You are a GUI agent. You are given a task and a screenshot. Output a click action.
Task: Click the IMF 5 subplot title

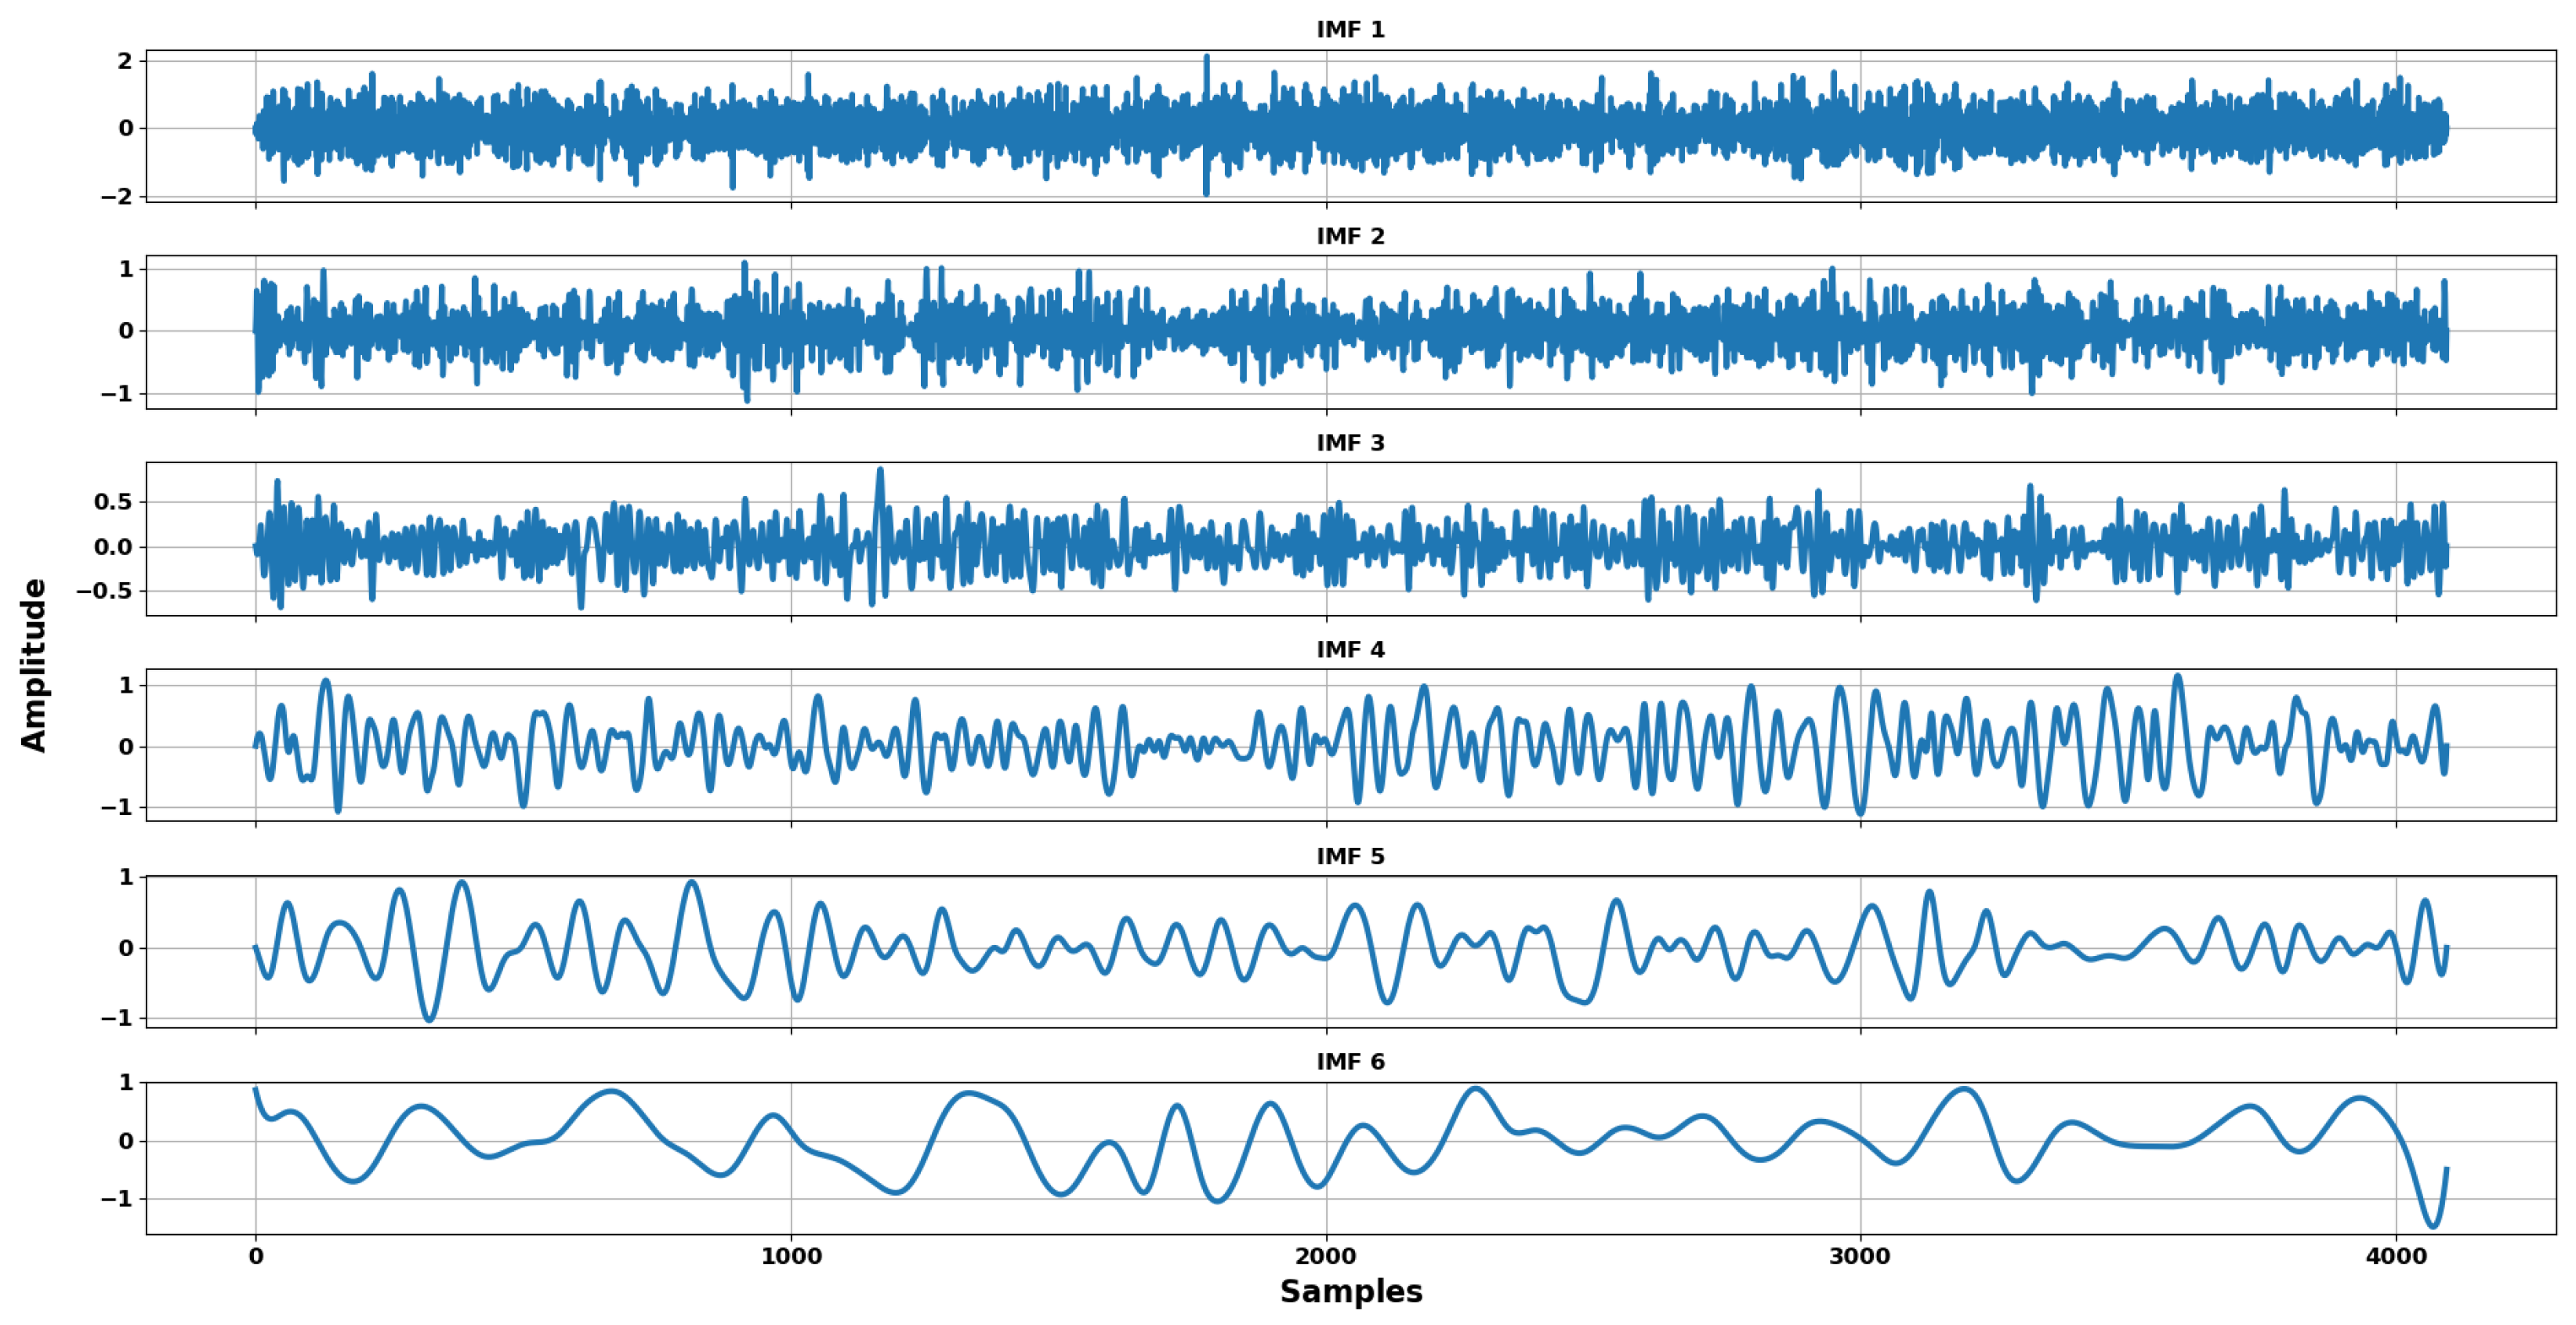point(1350,857)
